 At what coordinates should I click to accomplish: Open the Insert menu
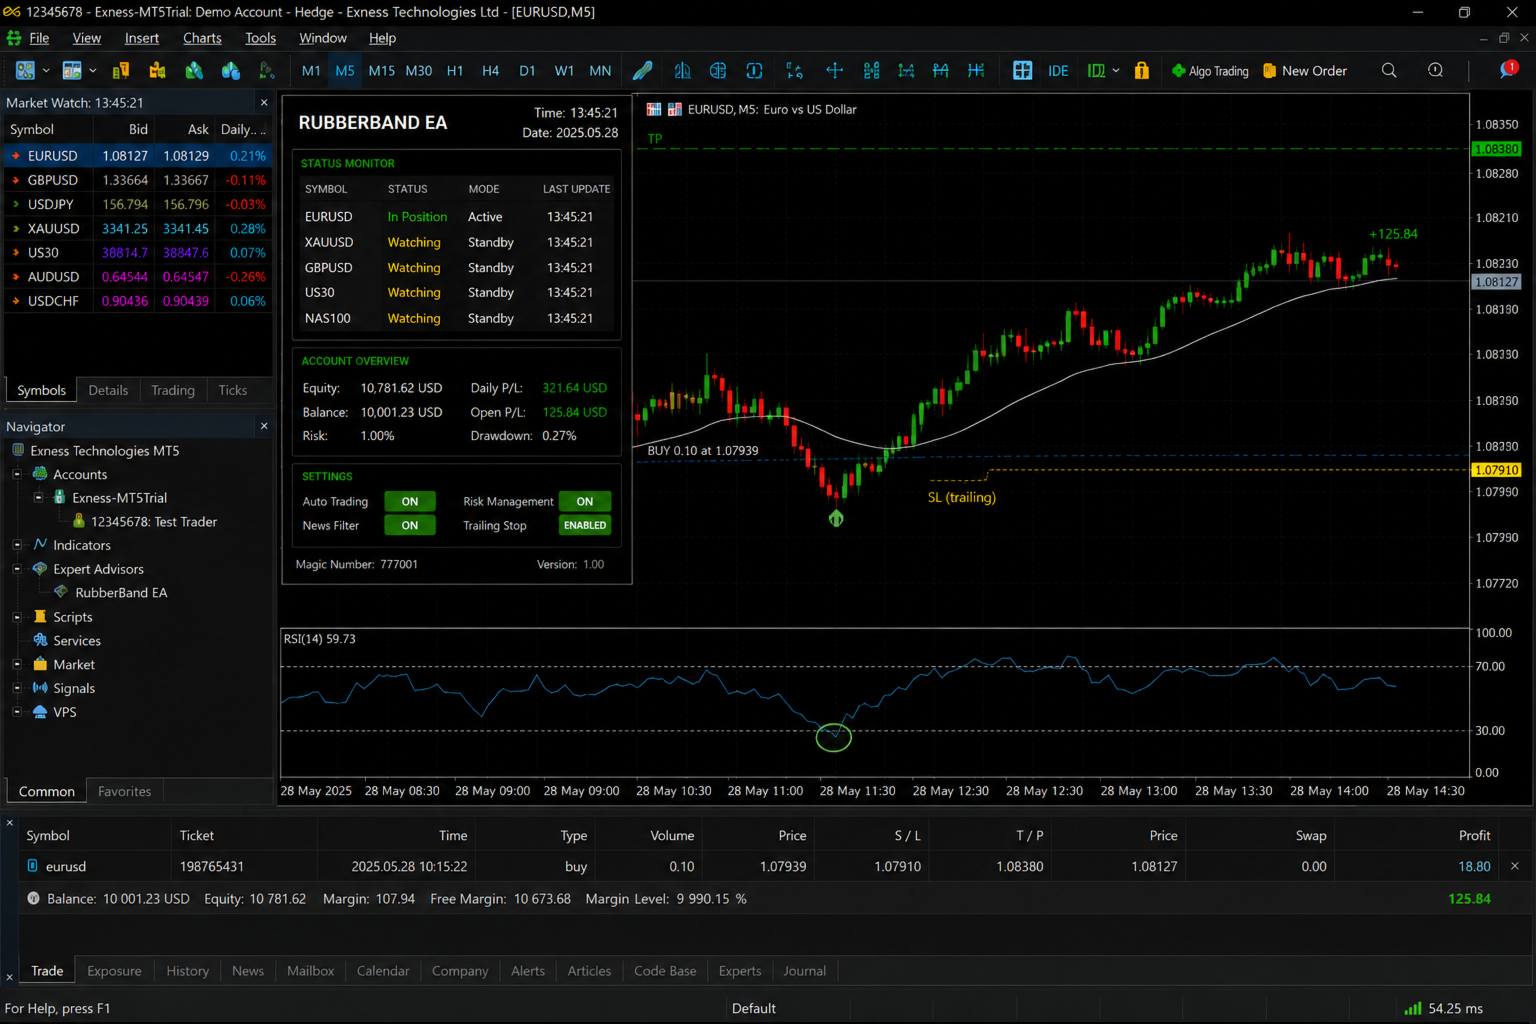(x=142, y=38)
